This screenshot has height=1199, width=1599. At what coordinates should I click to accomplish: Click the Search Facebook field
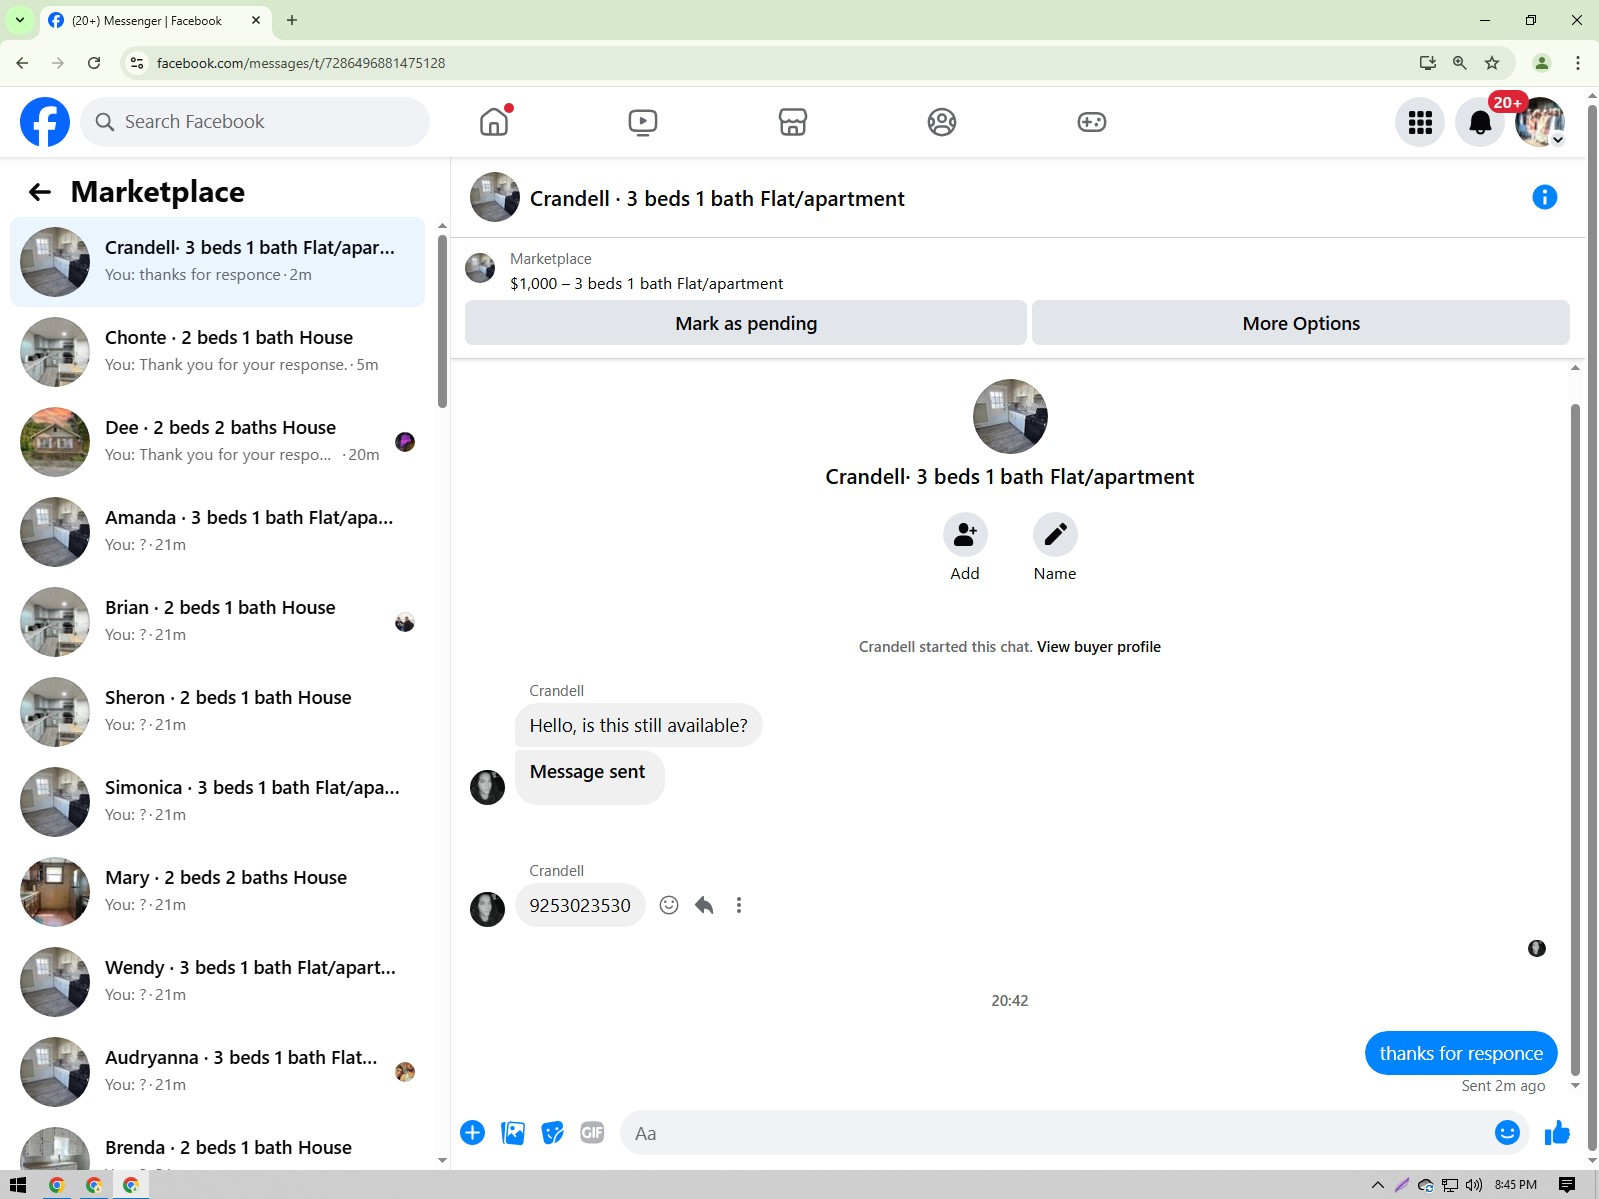tap(255, 122)
